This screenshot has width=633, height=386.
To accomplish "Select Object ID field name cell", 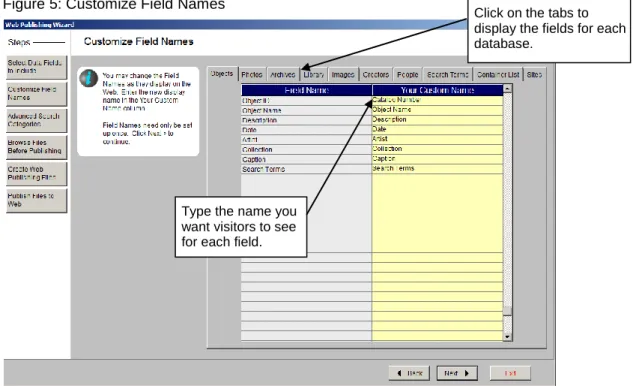I will pyautogui.click(x=306, y=101).
